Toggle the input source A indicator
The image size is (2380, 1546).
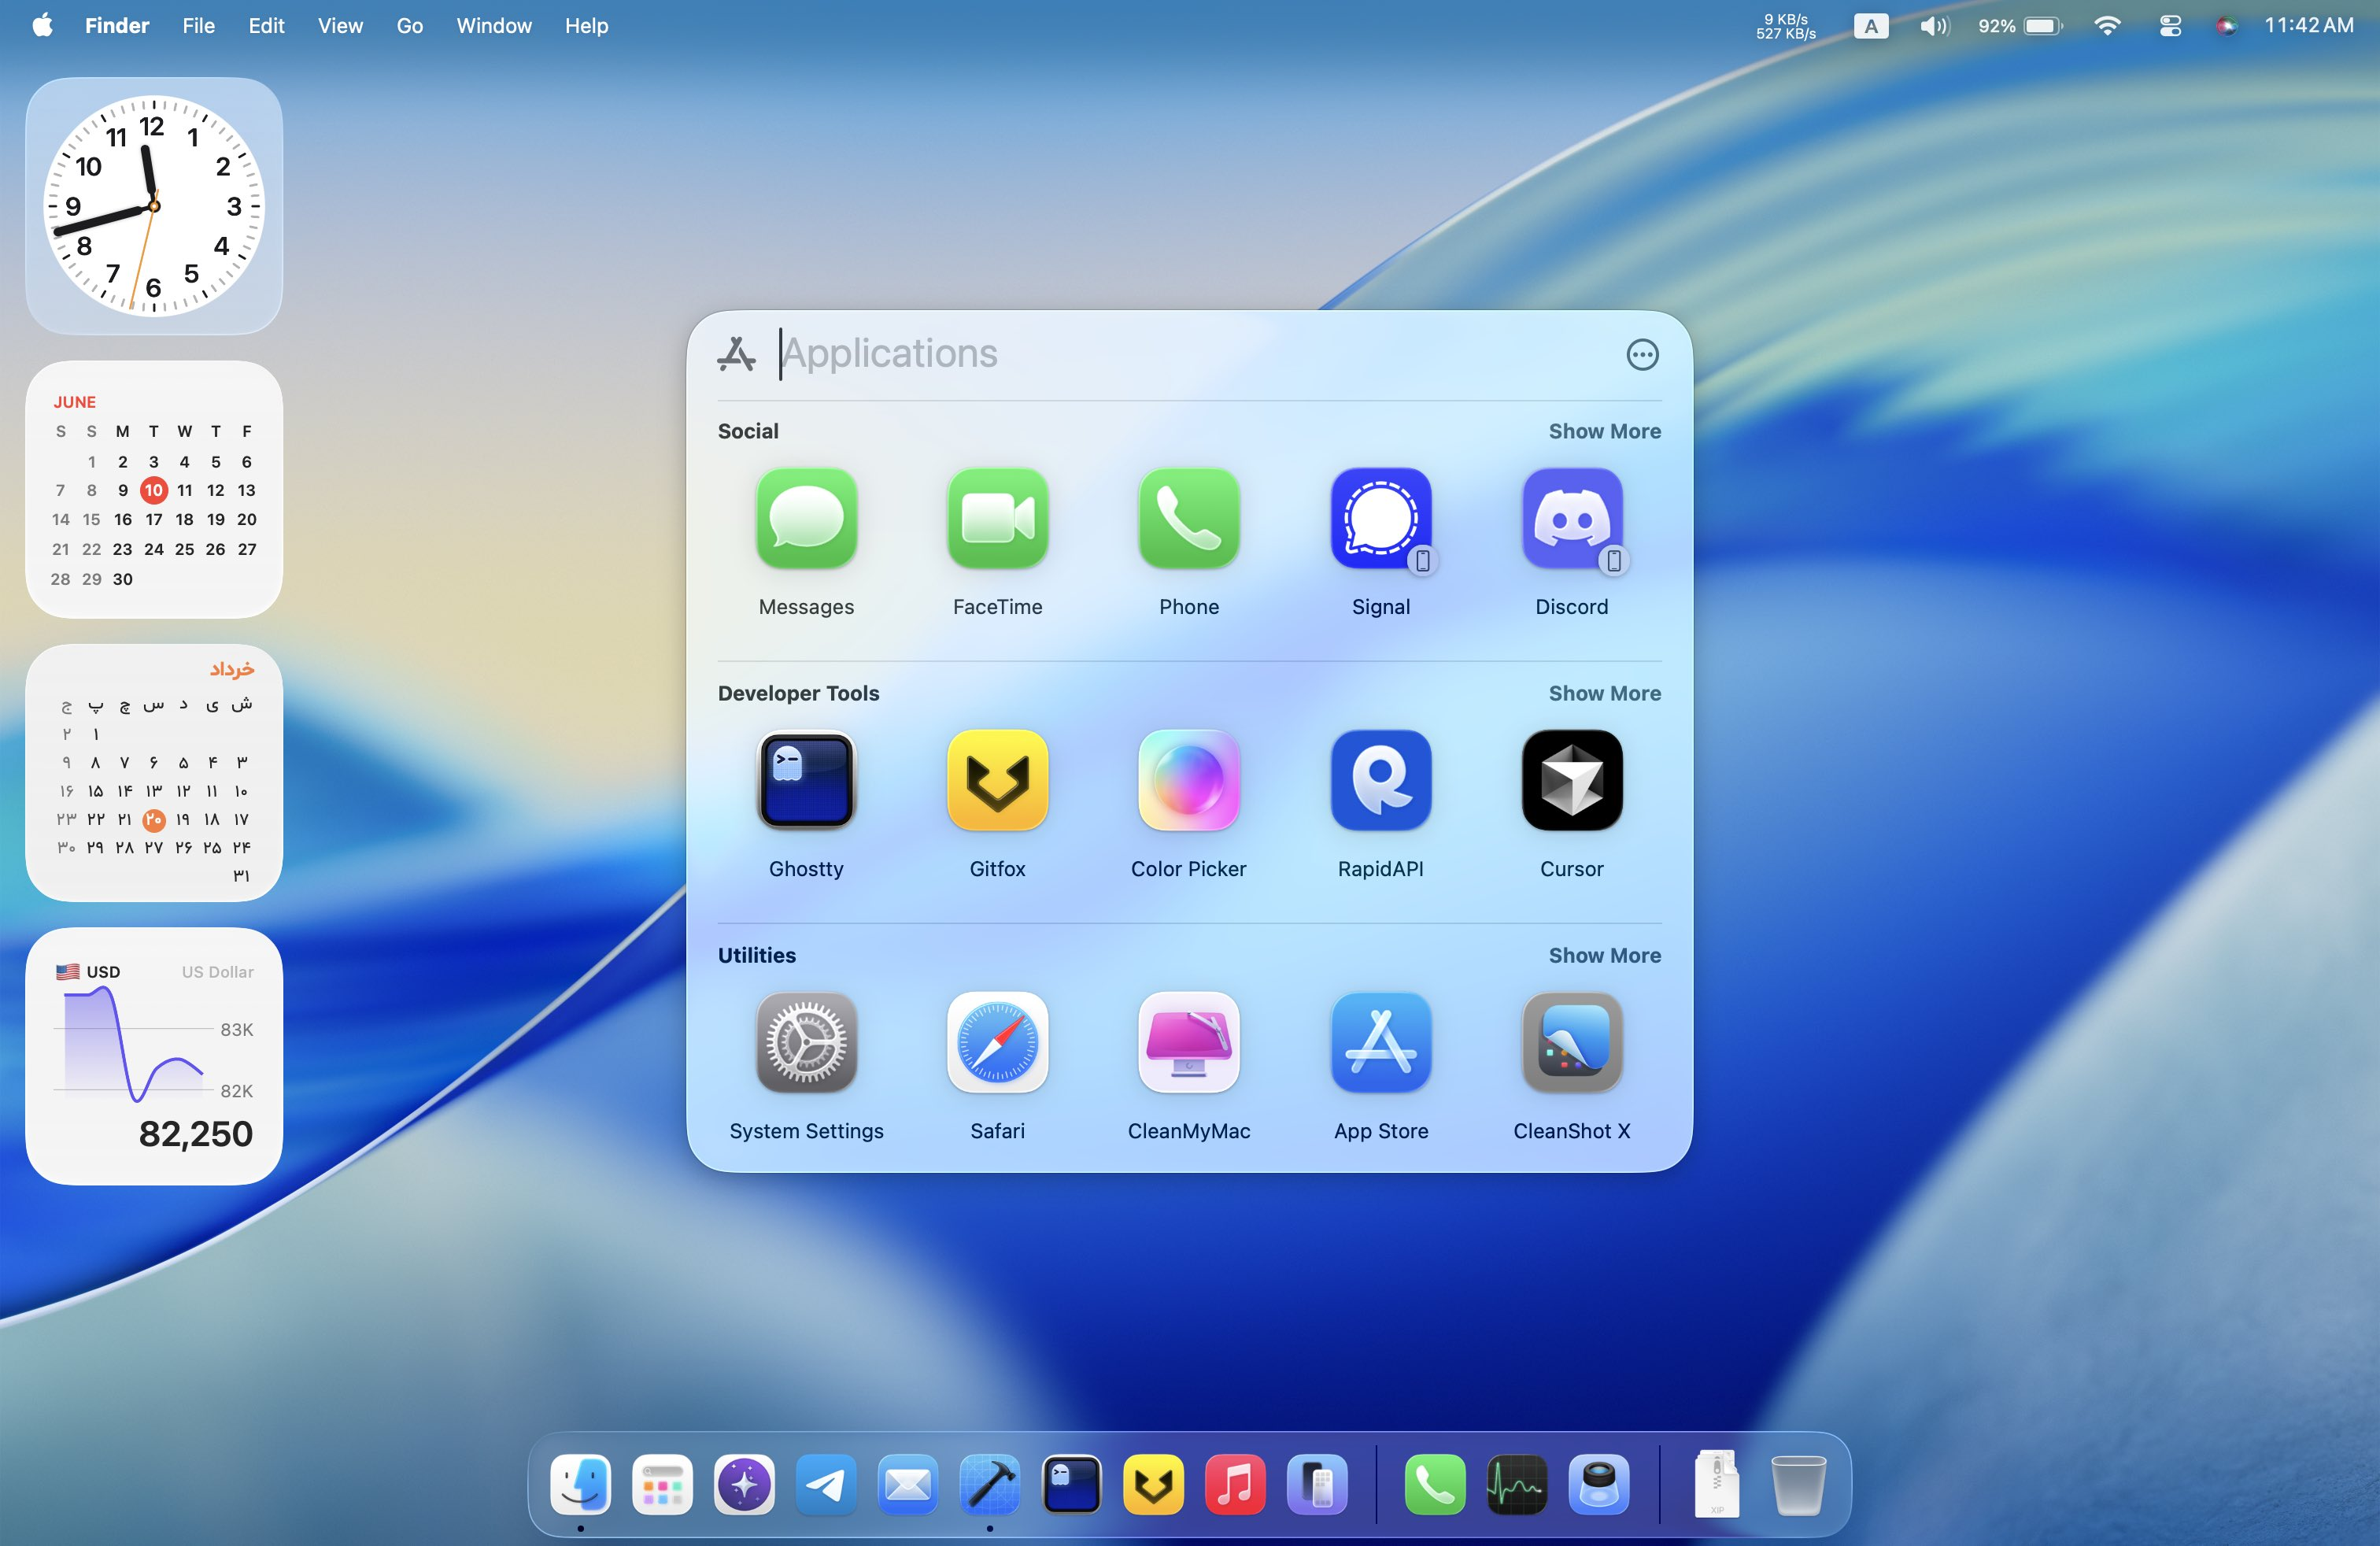1870,26
